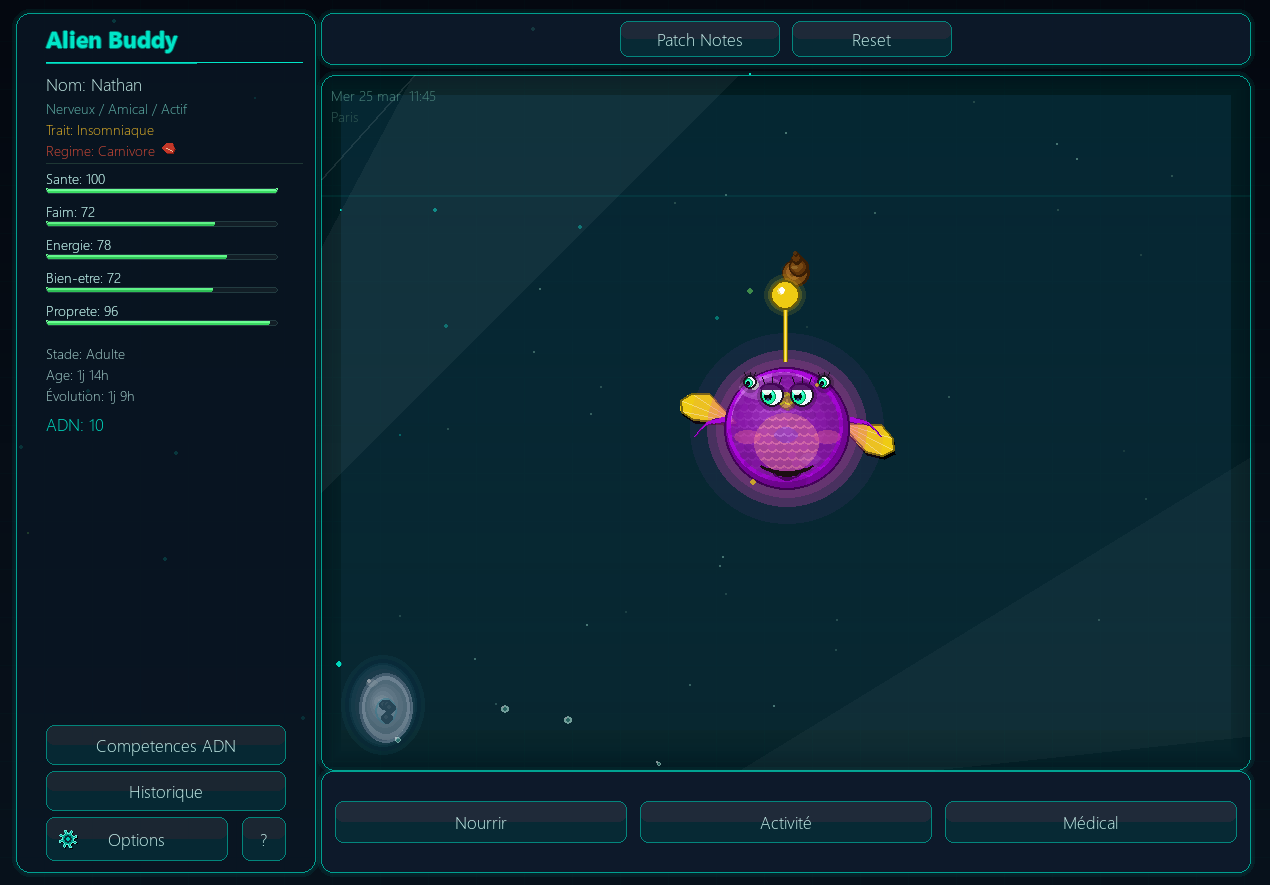Click the purple alien creature
The image size is (1270, 885).
(787, 428)
